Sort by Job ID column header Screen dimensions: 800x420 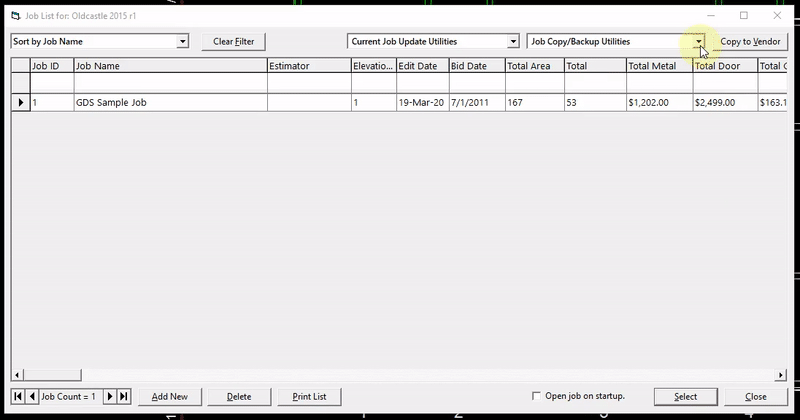[x=52, y=66]
